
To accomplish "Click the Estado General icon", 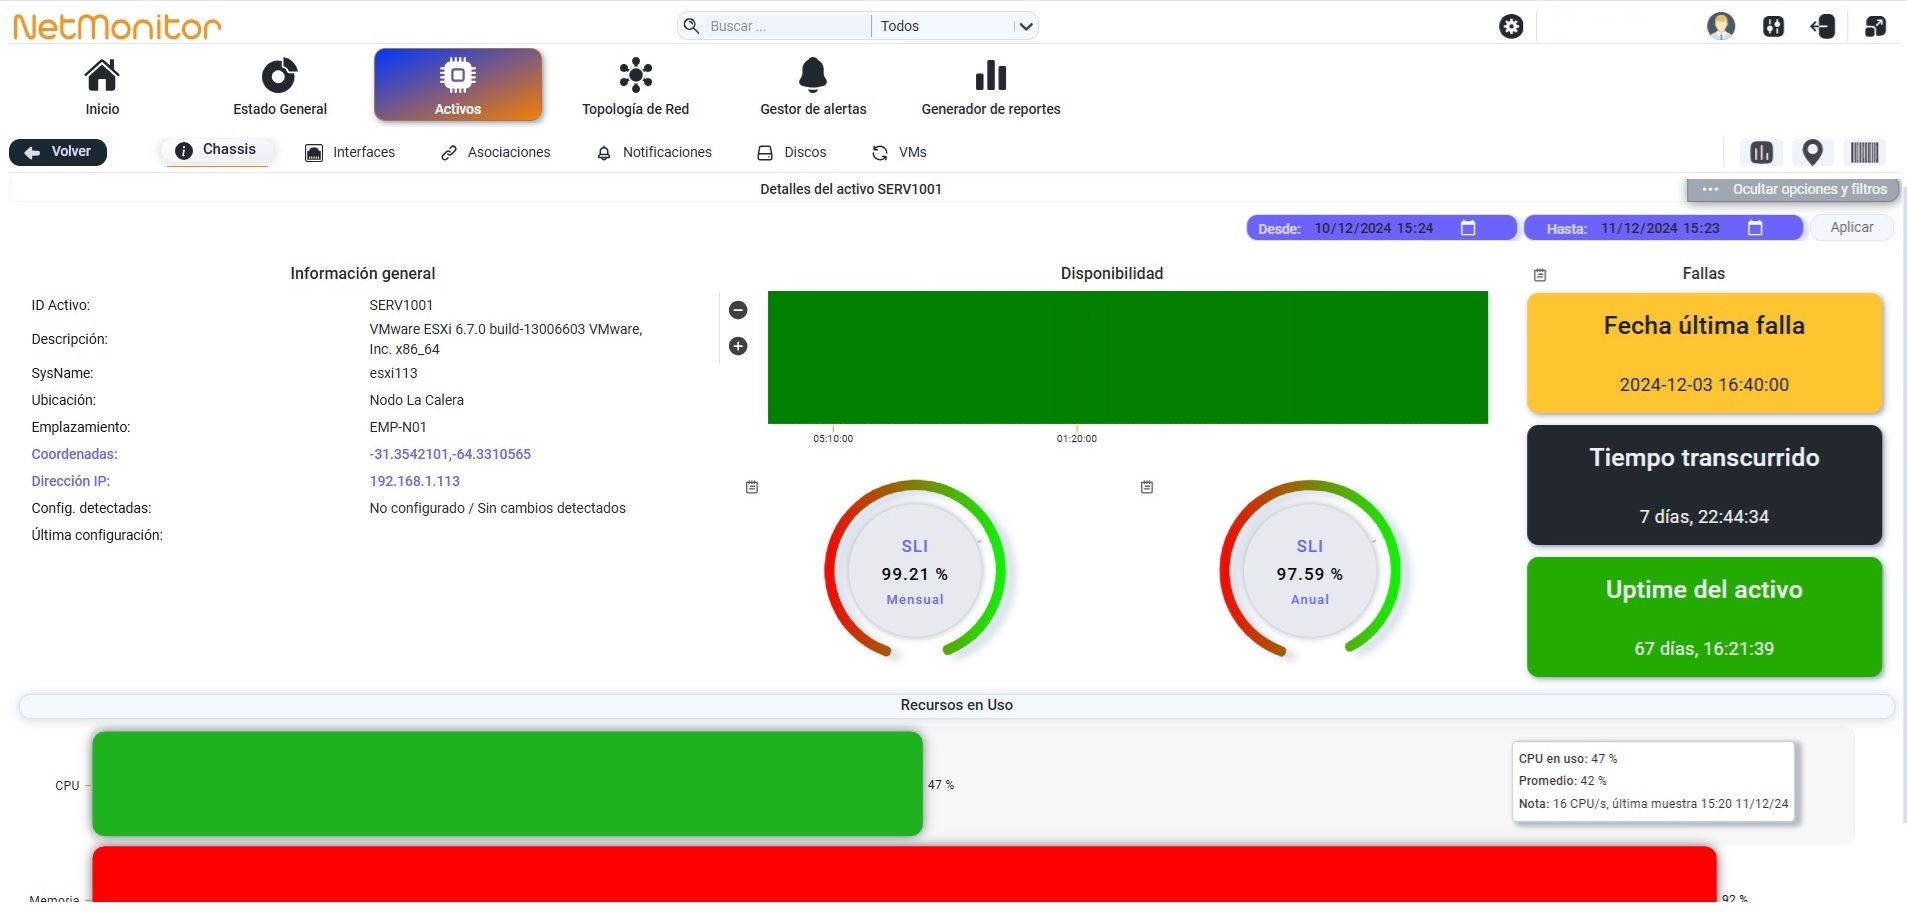I will coord(279,75).
